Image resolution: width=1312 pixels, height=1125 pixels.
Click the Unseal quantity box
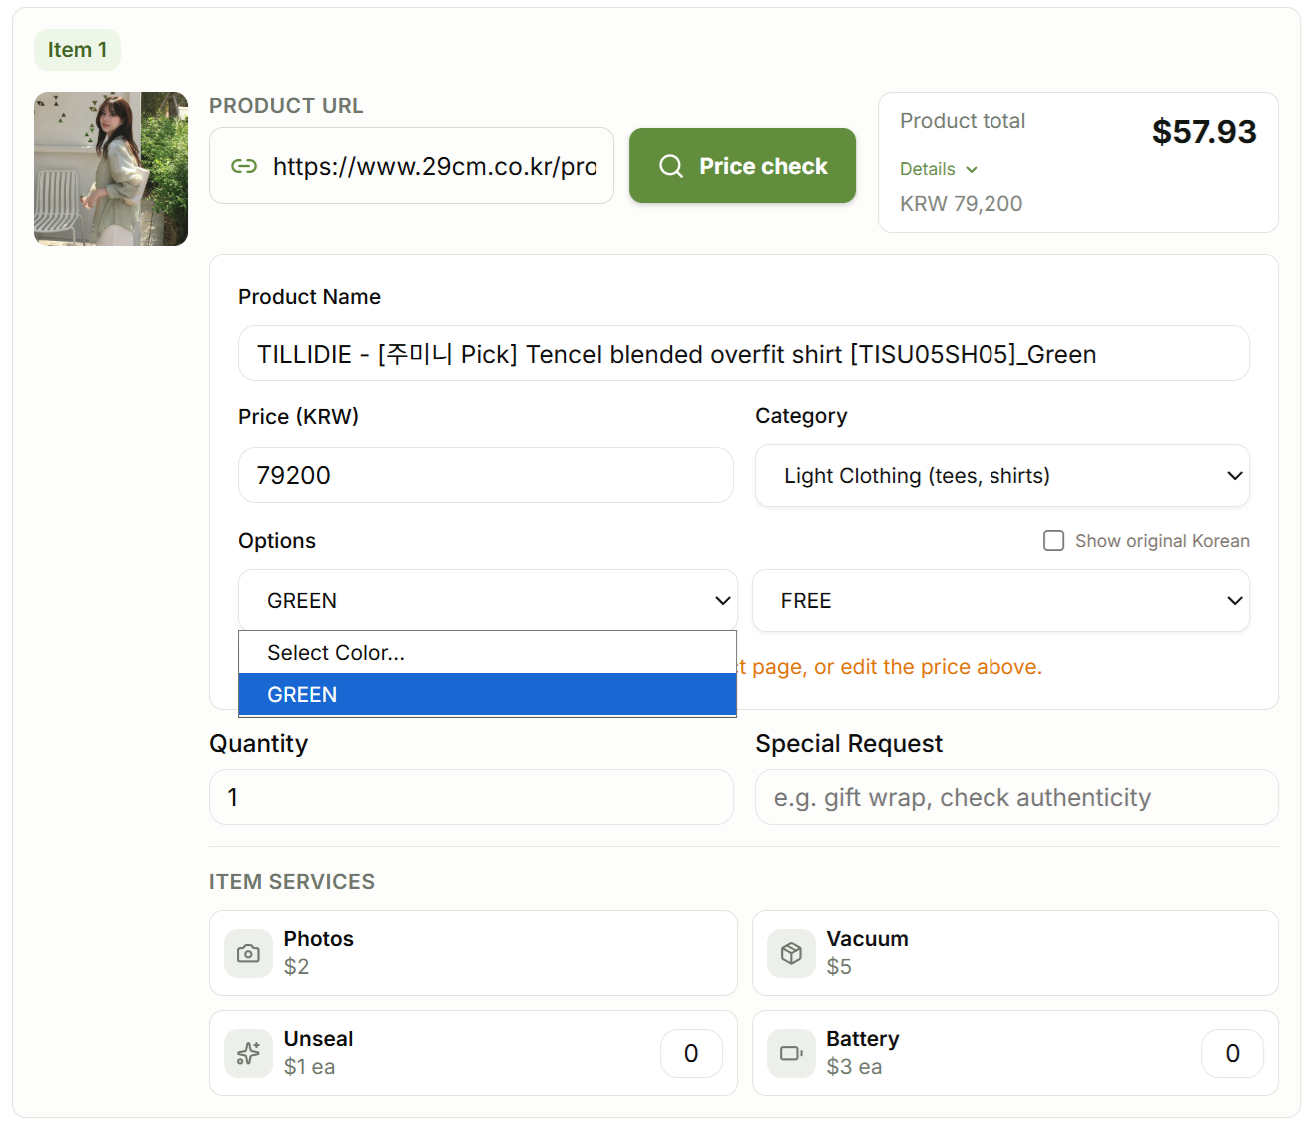(x=691, y=1053)
